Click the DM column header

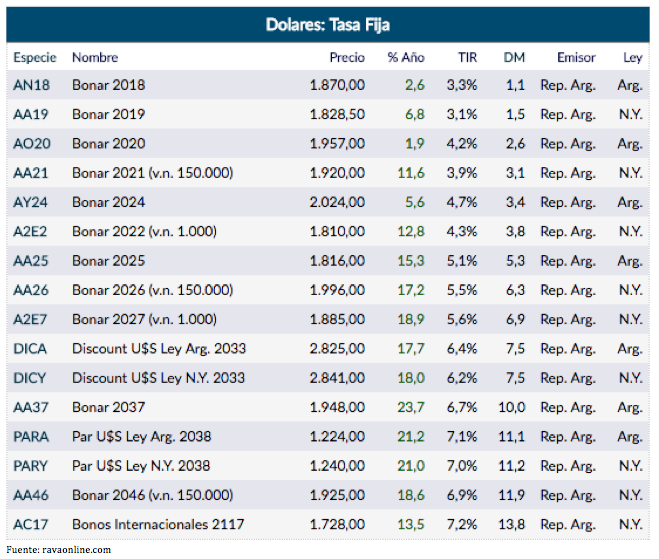(515, 58)
